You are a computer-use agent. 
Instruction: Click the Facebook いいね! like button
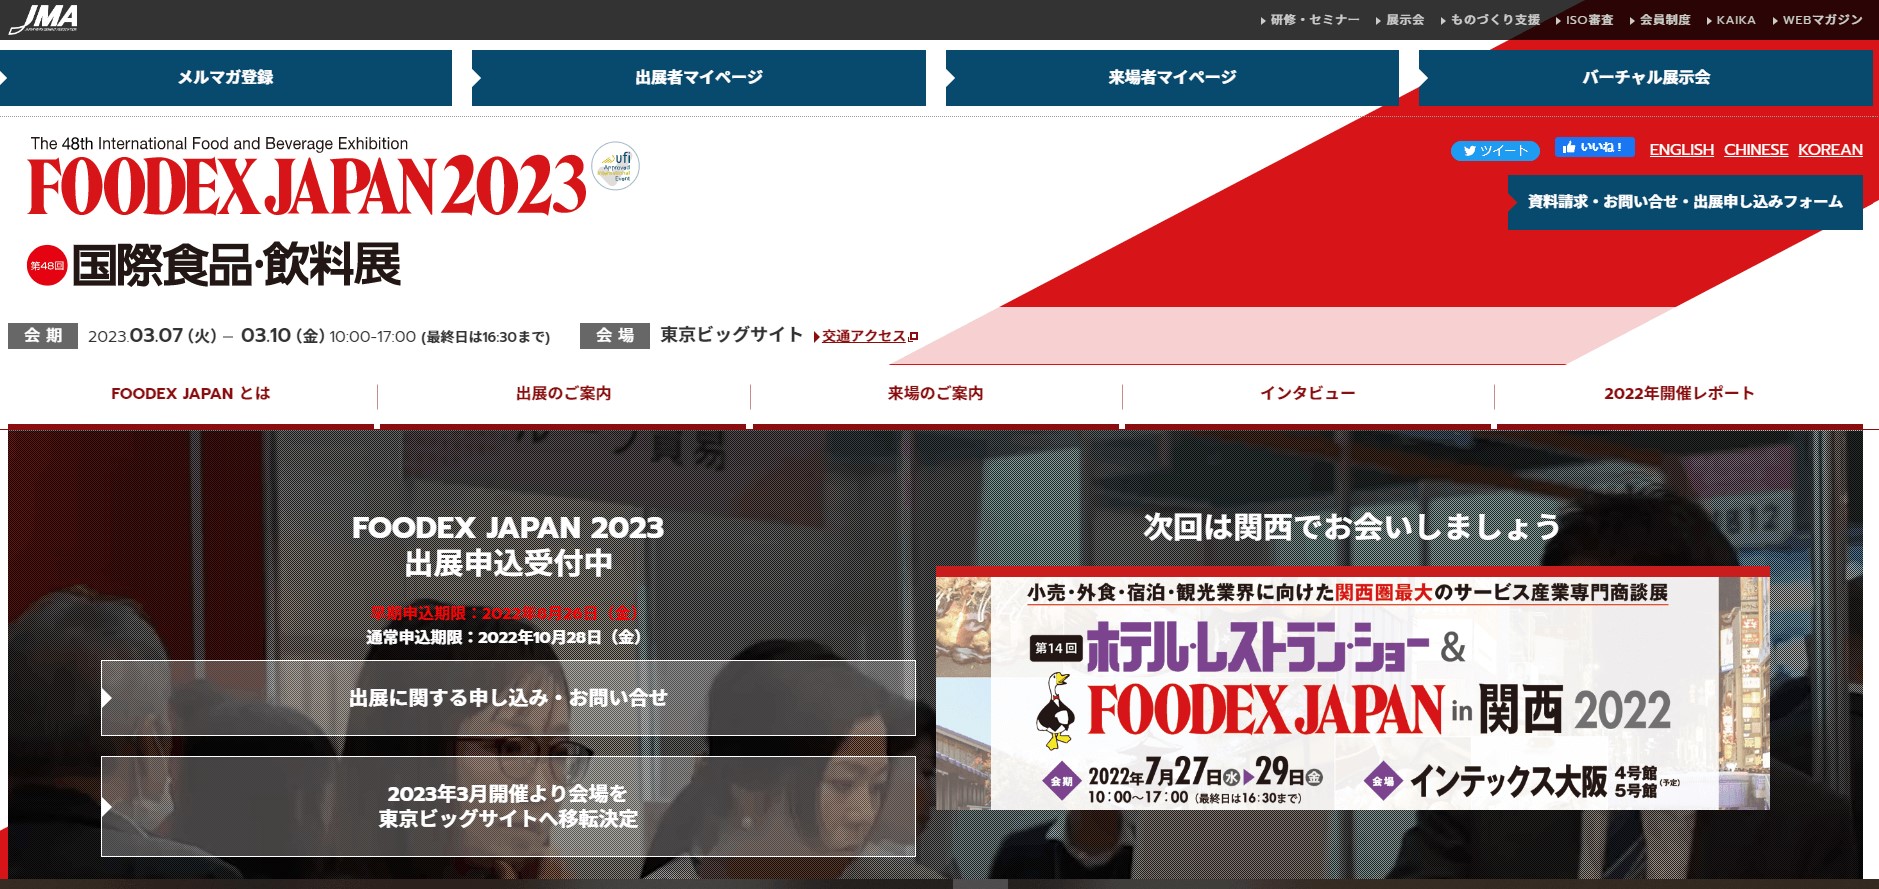1595,147
